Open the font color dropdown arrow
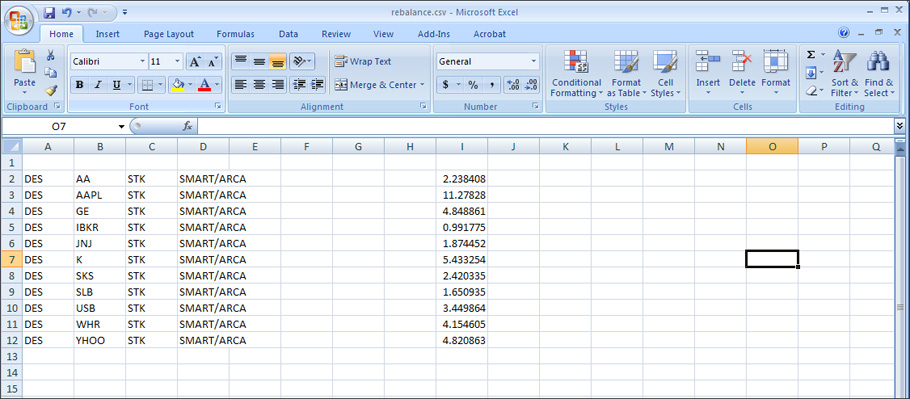The image size is (910, 399). 218,85
